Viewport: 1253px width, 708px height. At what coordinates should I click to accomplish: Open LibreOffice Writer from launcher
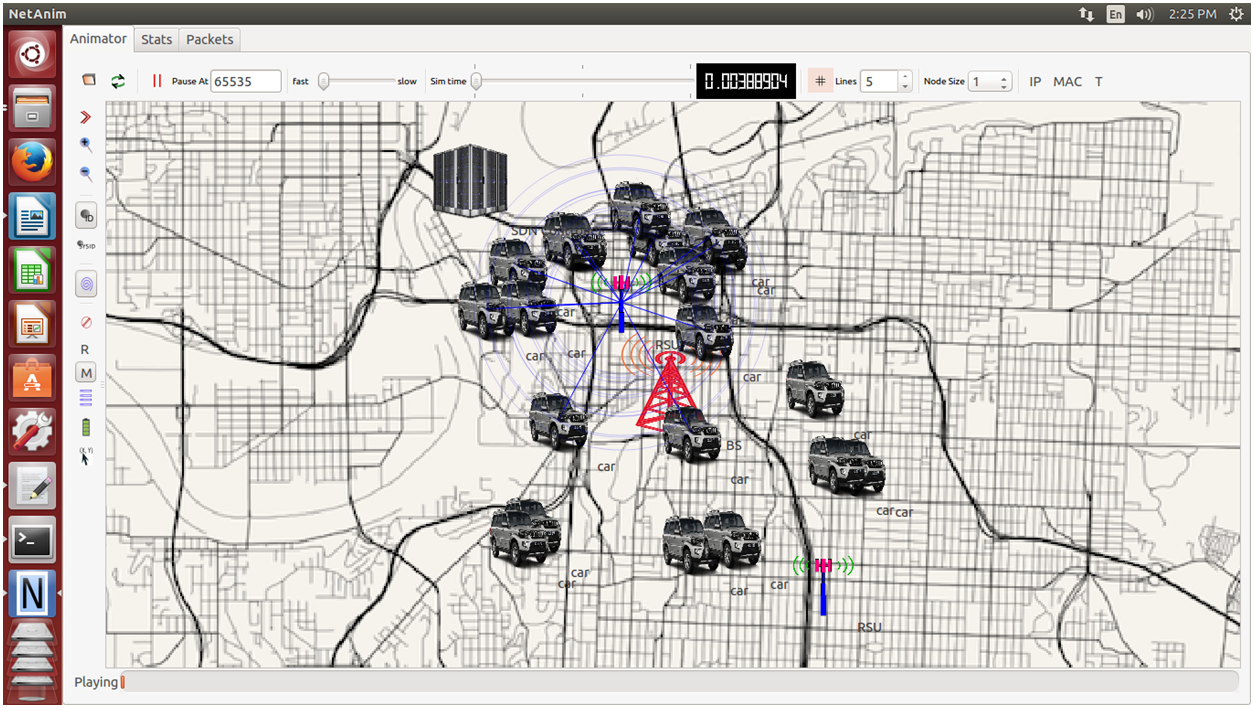click(32, 216)
